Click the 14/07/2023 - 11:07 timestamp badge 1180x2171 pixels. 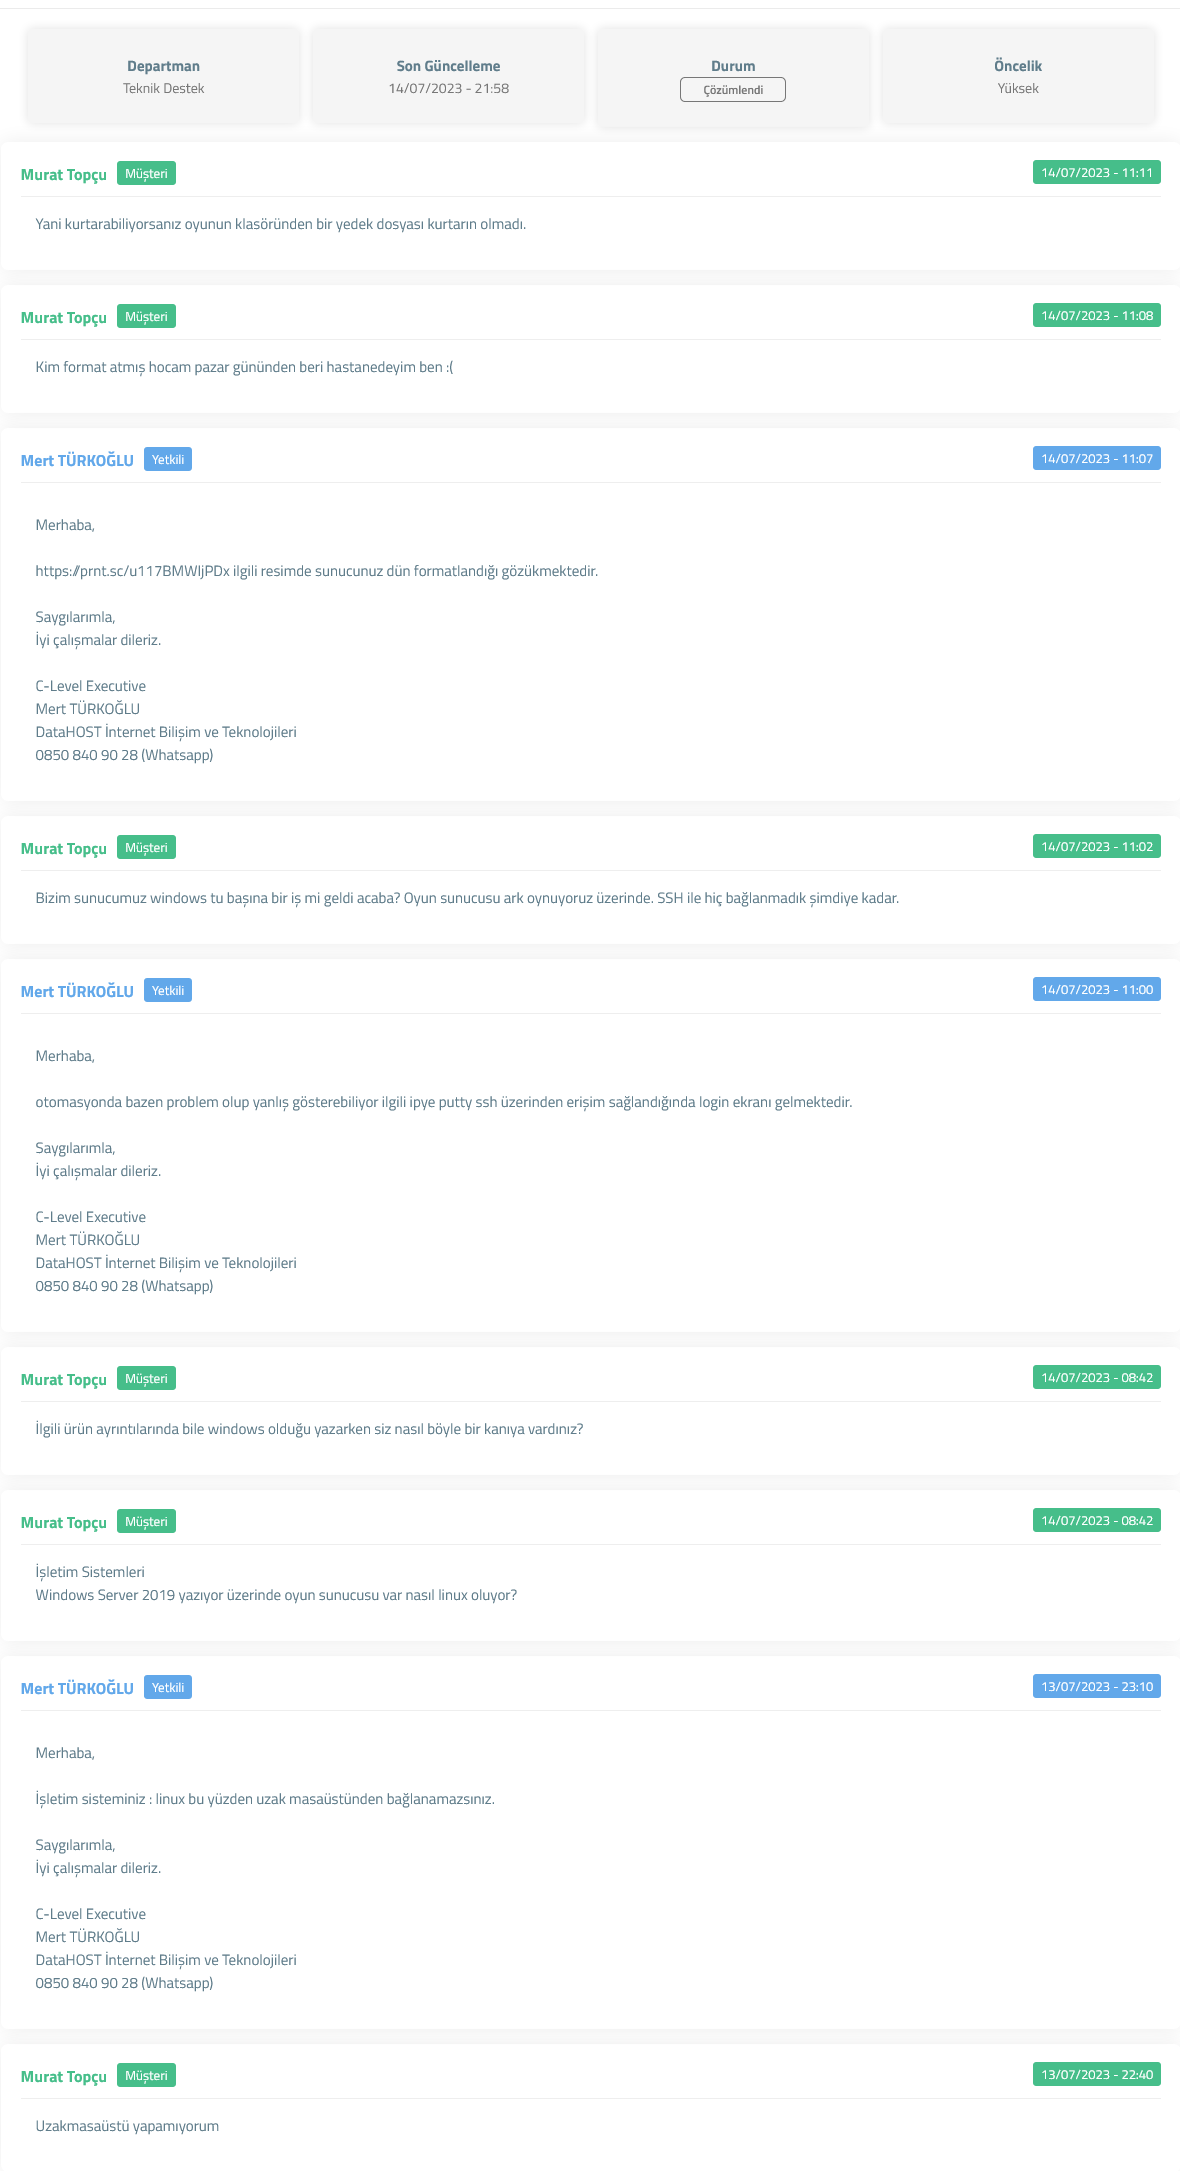click(x=1097, y=459)
